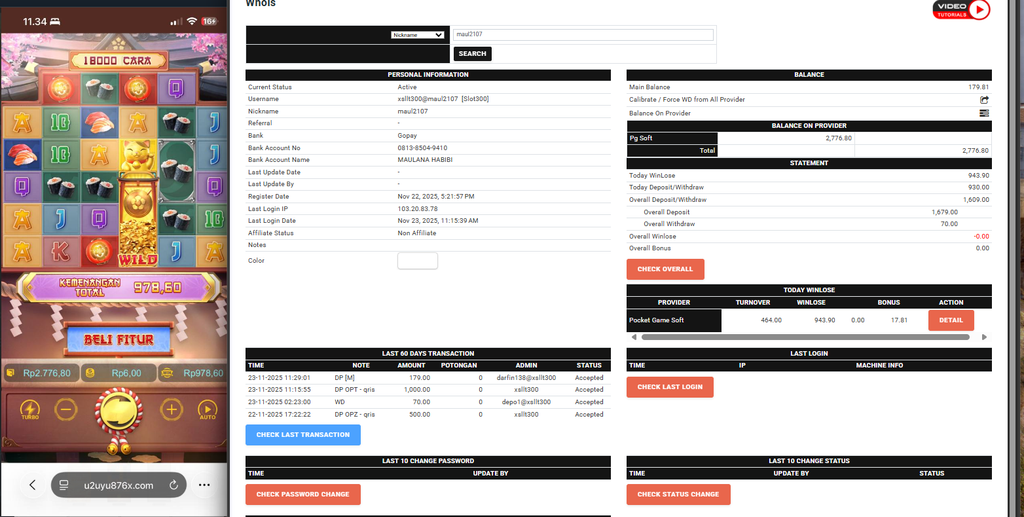1024x517 pixels.
Task: Click the CHECK LAST TRANSACTION button
Action: tap(303, 435)
